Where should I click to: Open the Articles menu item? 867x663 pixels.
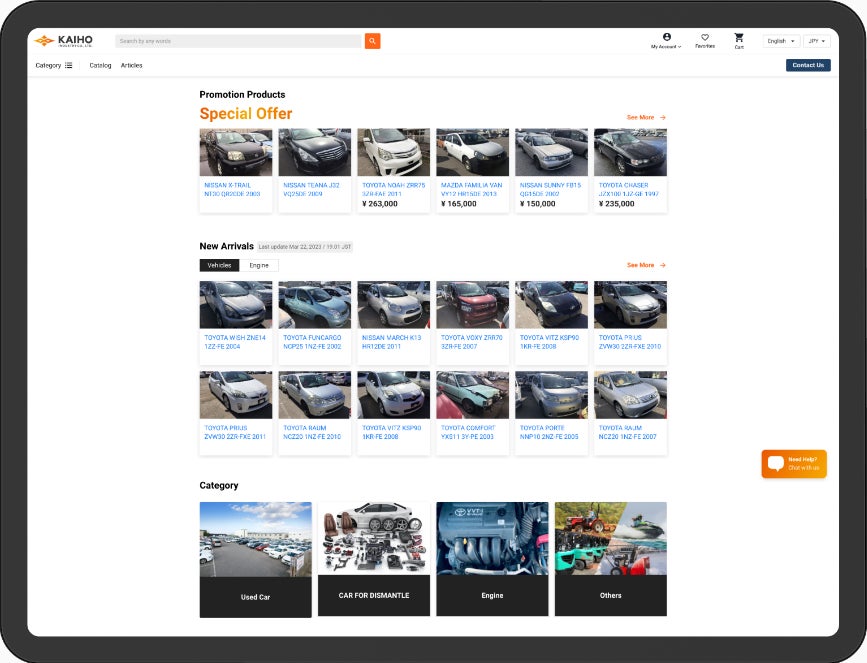tap(132, 65)
